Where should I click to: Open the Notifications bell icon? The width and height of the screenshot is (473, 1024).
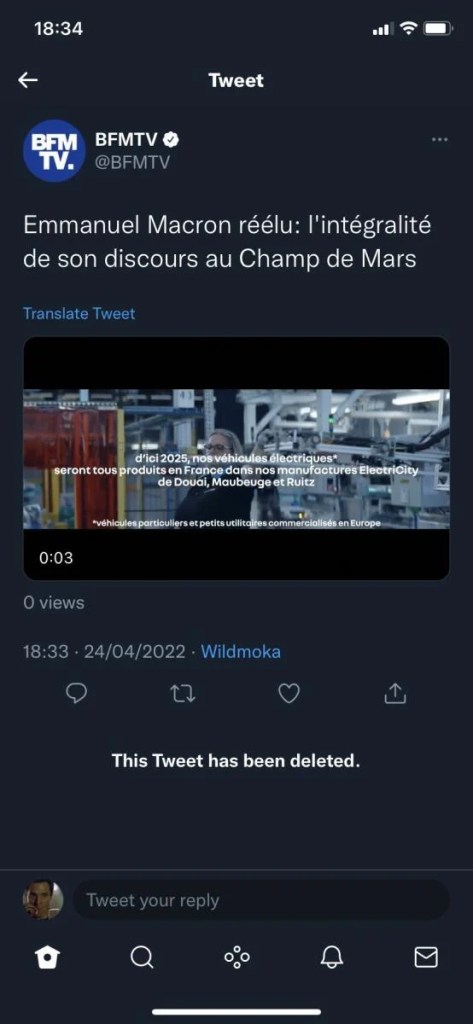[x=332, y=957]
